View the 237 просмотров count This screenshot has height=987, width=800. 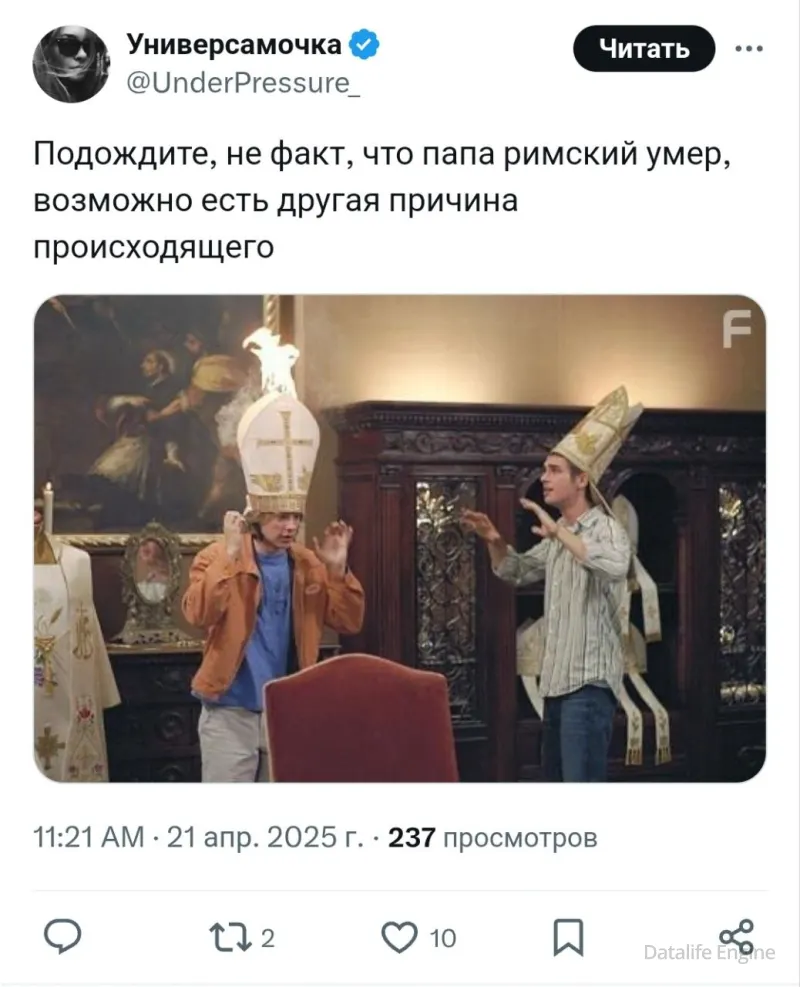[x=492, y=838]
